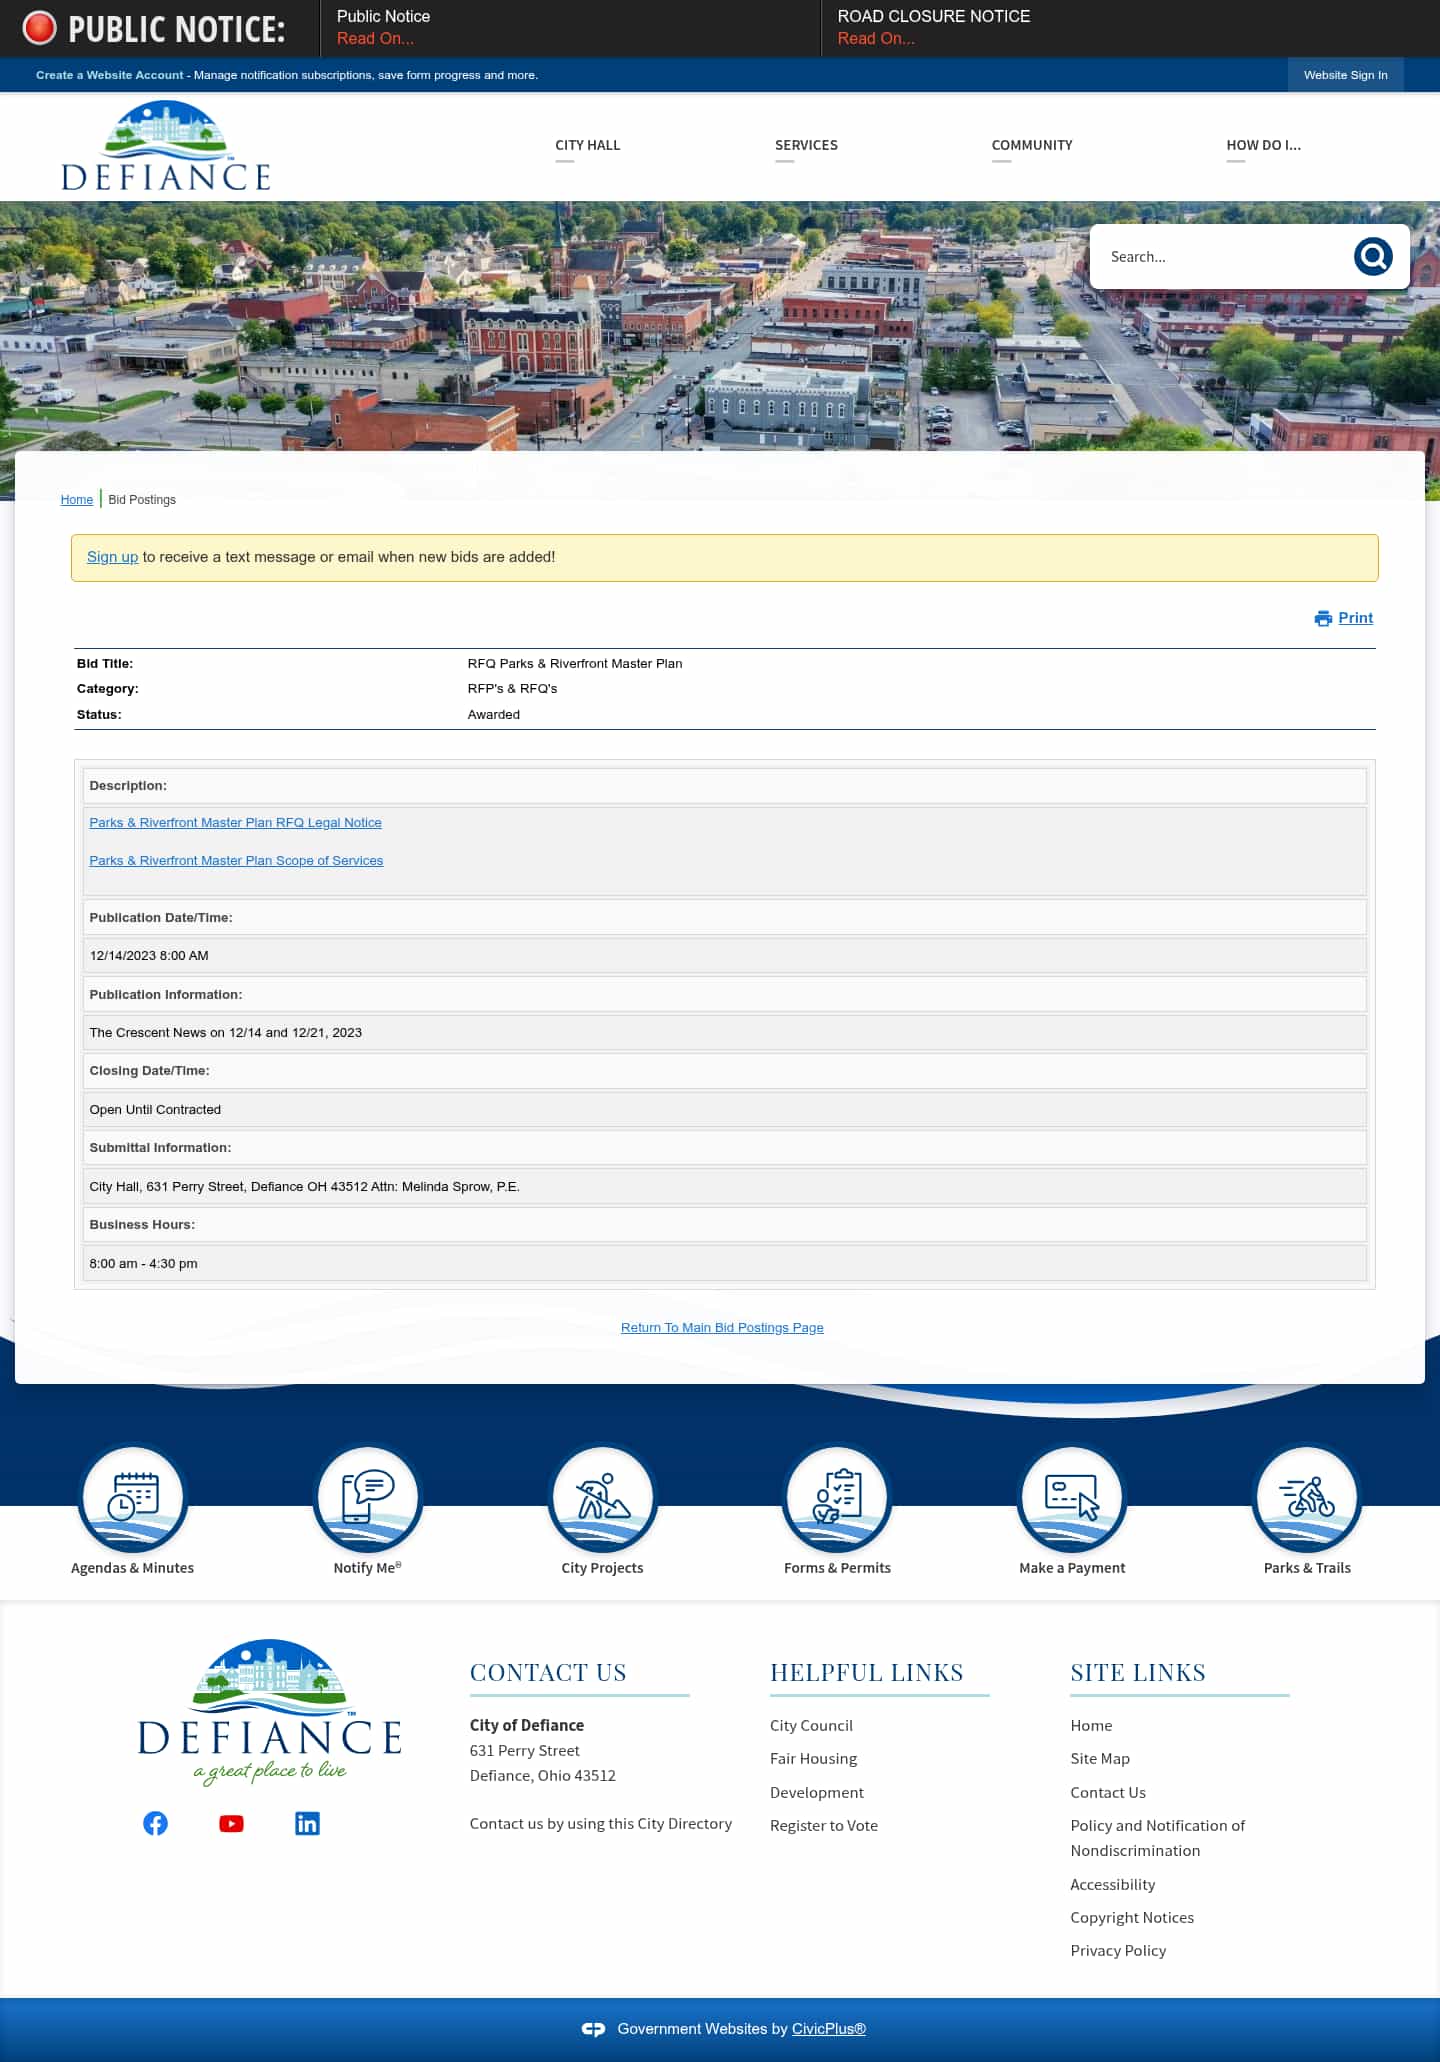
Task: Click the Bid Postings breadcrumb text
Action: click(x=142, y=499)
